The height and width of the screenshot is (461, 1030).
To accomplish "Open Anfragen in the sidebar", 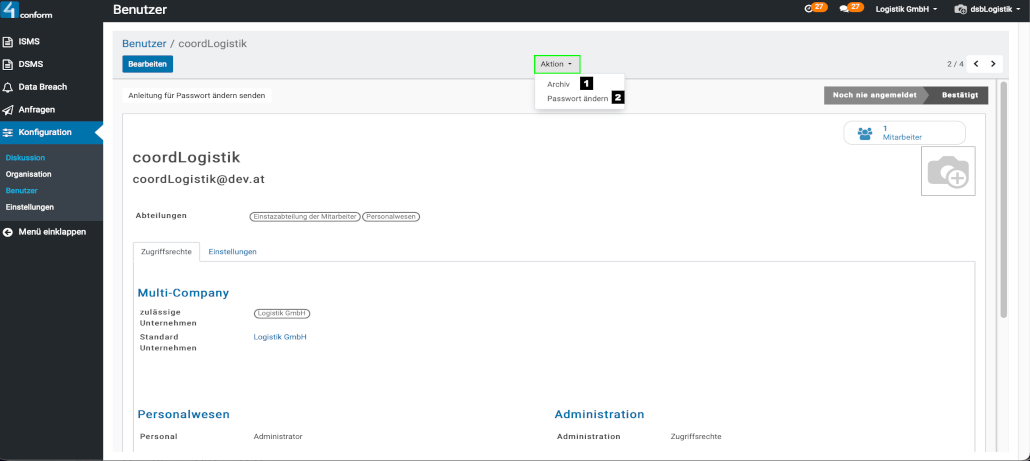I will [36, 109].
